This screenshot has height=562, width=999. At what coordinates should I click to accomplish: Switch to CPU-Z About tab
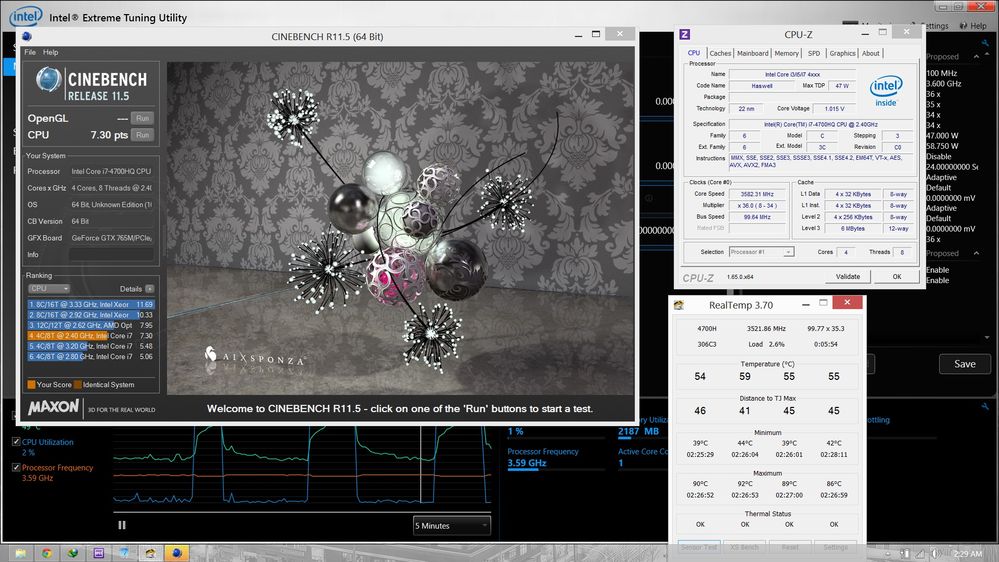click(870, 54)
